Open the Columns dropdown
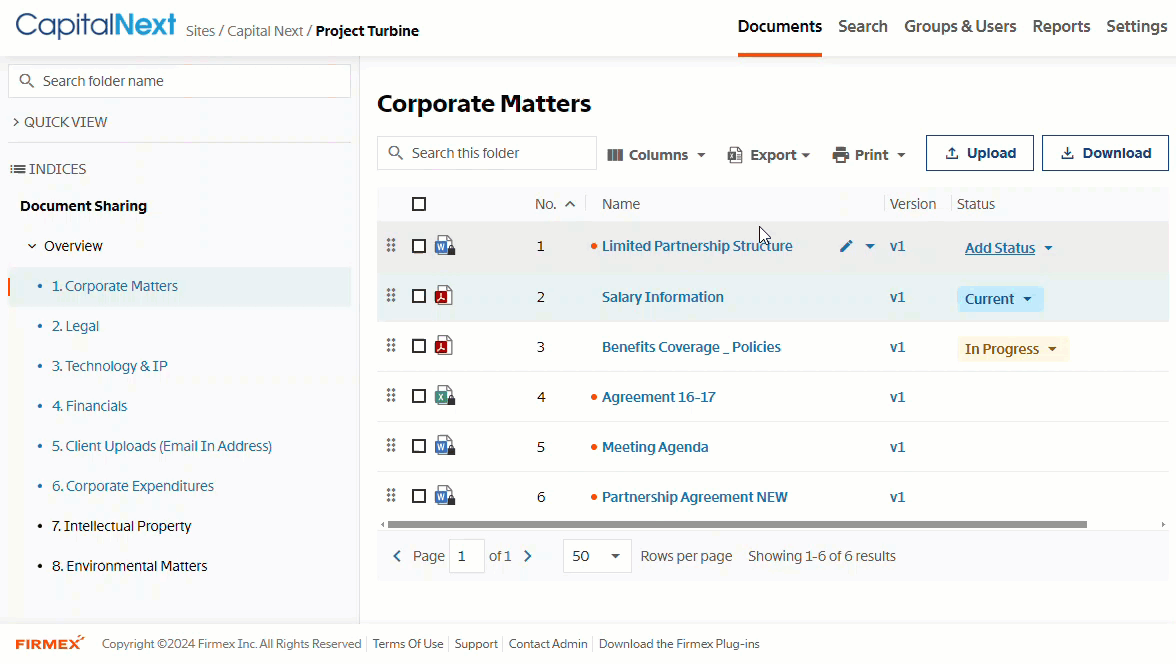The image size is (1176, 664). [x=656, y=155]
